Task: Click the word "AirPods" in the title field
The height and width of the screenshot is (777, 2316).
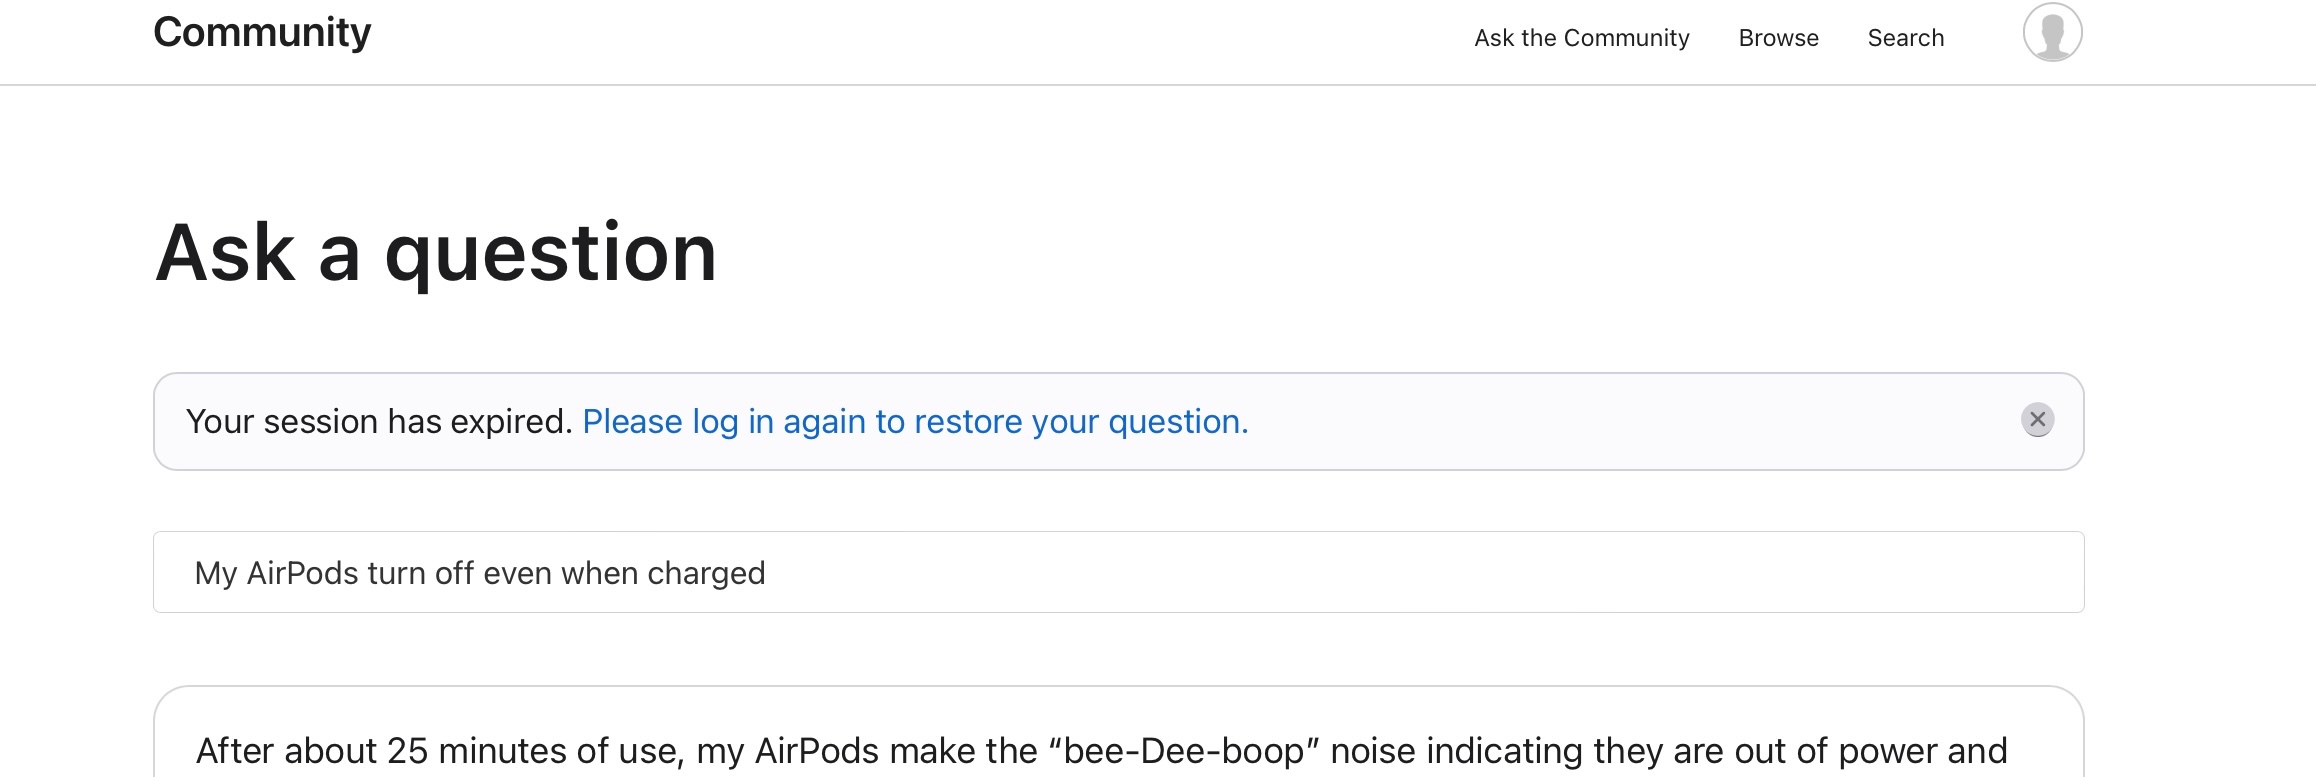Action: click(302, 574)
